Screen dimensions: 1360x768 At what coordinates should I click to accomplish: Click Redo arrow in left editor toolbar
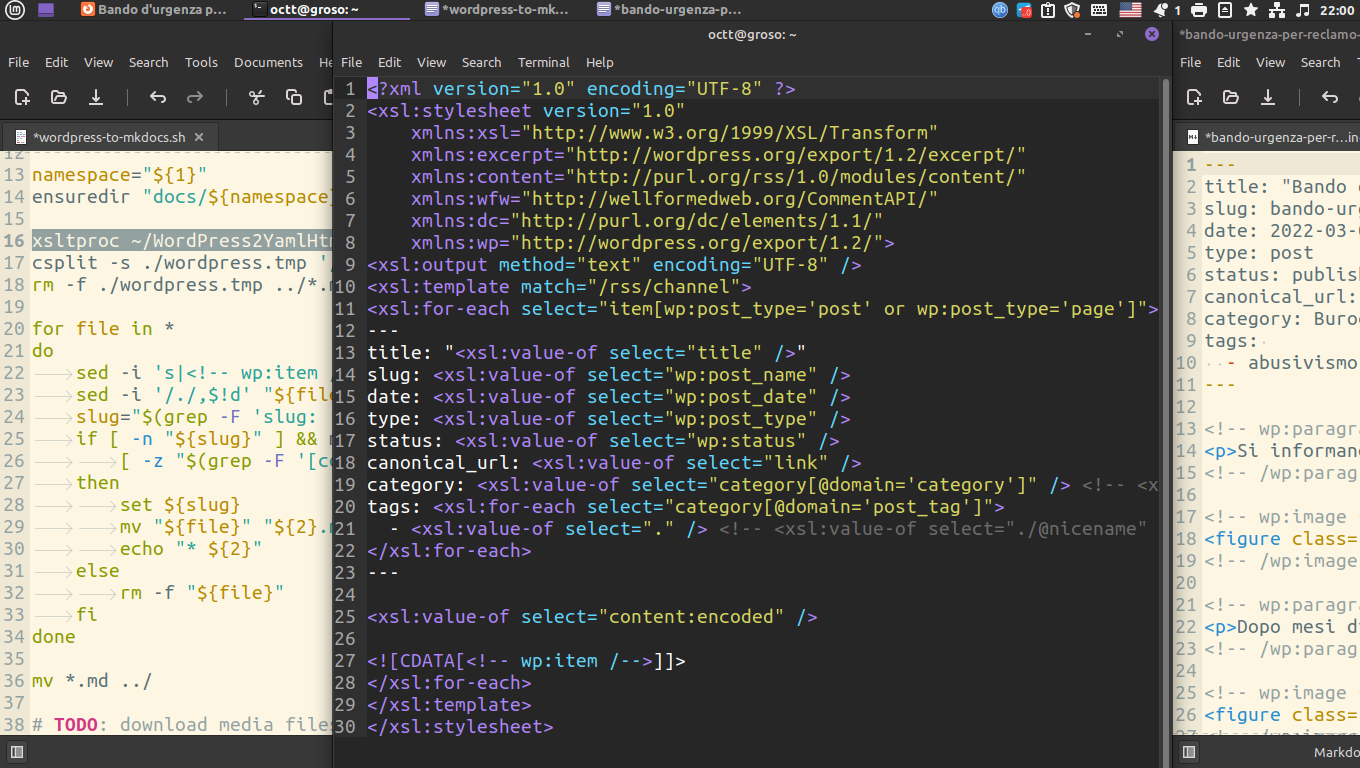click(x=195, y=97)
